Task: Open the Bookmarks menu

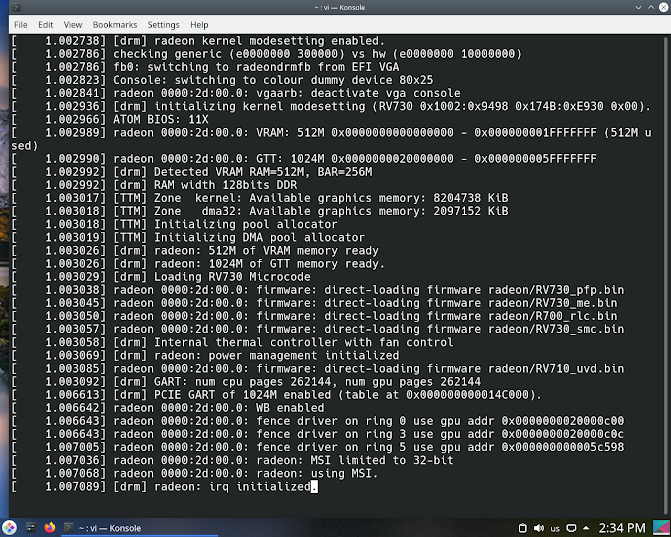Action: coord(115,25)
